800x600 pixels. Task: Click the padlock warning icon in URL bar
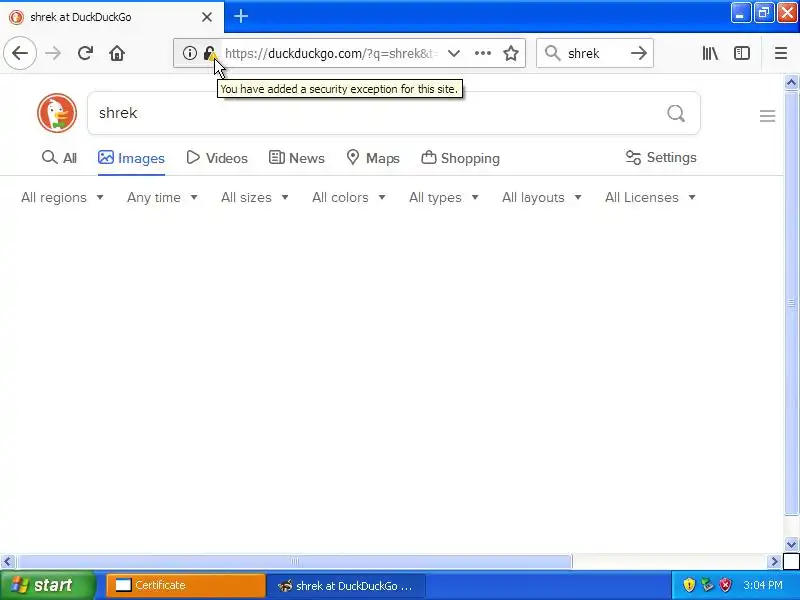209,53
